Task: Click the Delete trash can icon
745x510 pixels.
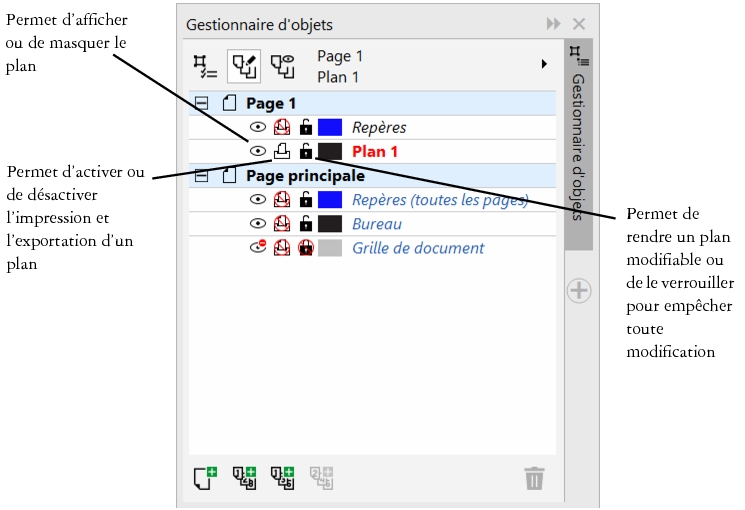Action: coord(535,478)
